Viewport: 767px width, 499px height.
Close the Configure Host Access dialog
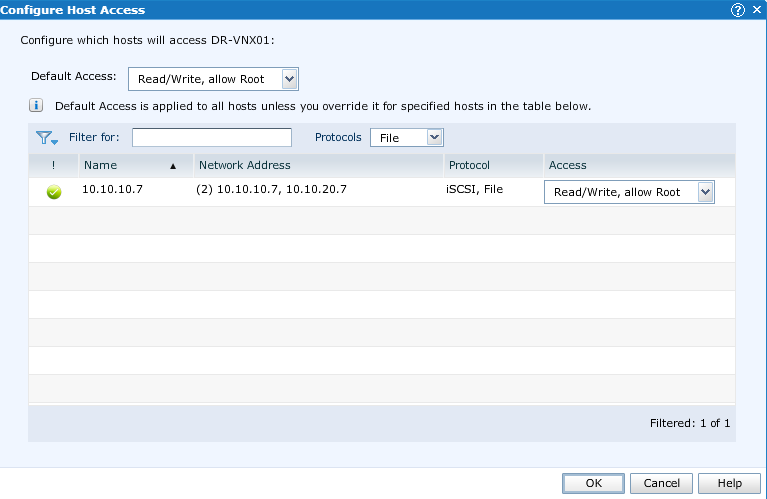pyautogui.click(x=756, y=10)
